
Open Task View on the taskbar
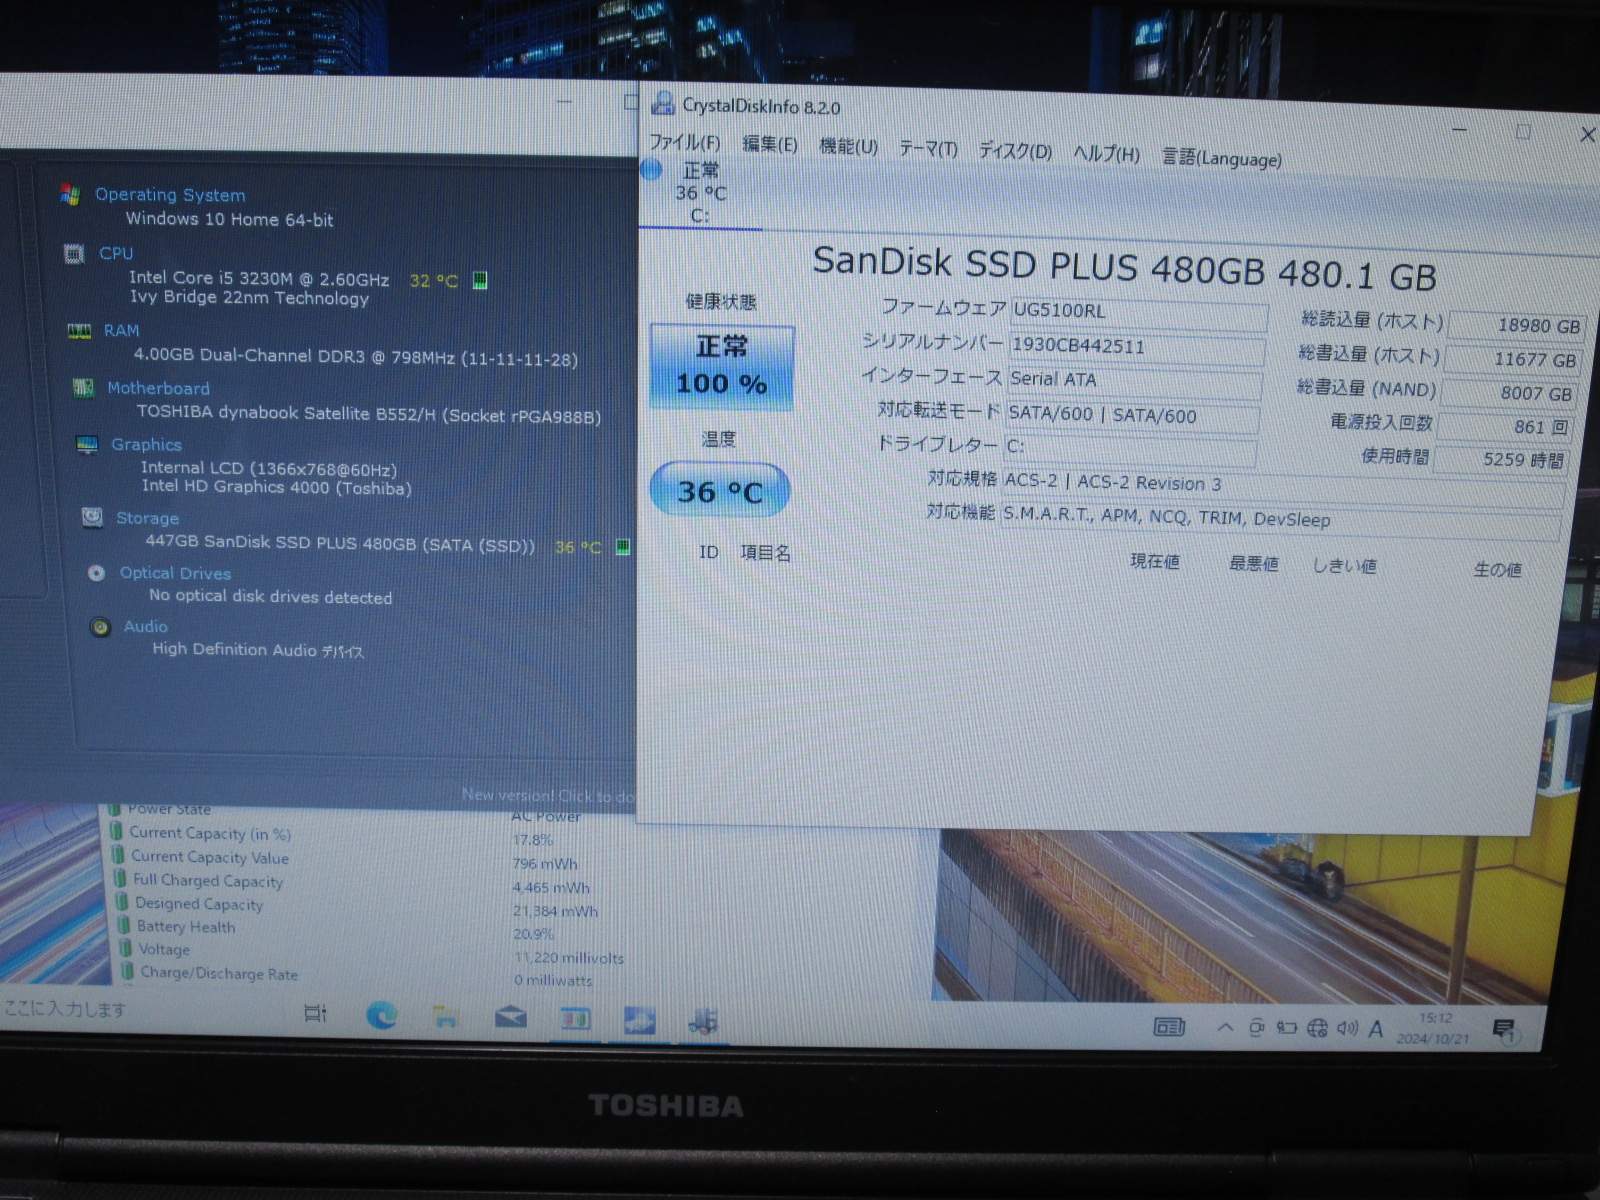pyautogui.click(x=315, y=1013)
